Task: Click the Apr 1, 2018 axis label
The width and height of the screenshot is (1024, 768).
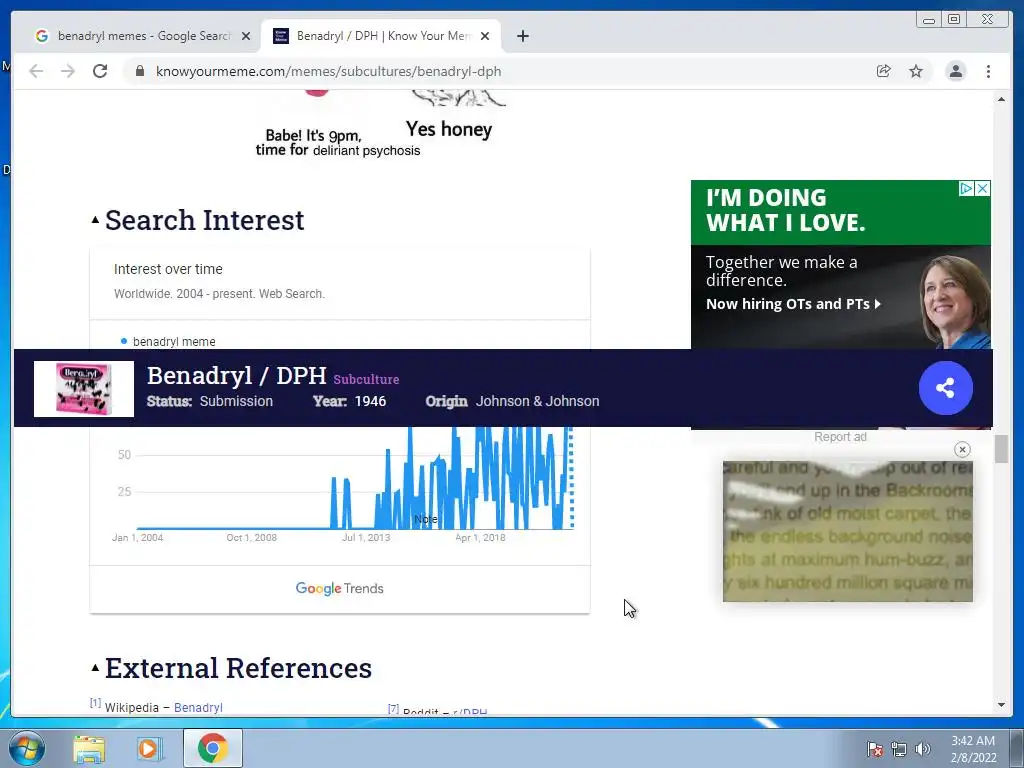Action: [x=480, y=537]
